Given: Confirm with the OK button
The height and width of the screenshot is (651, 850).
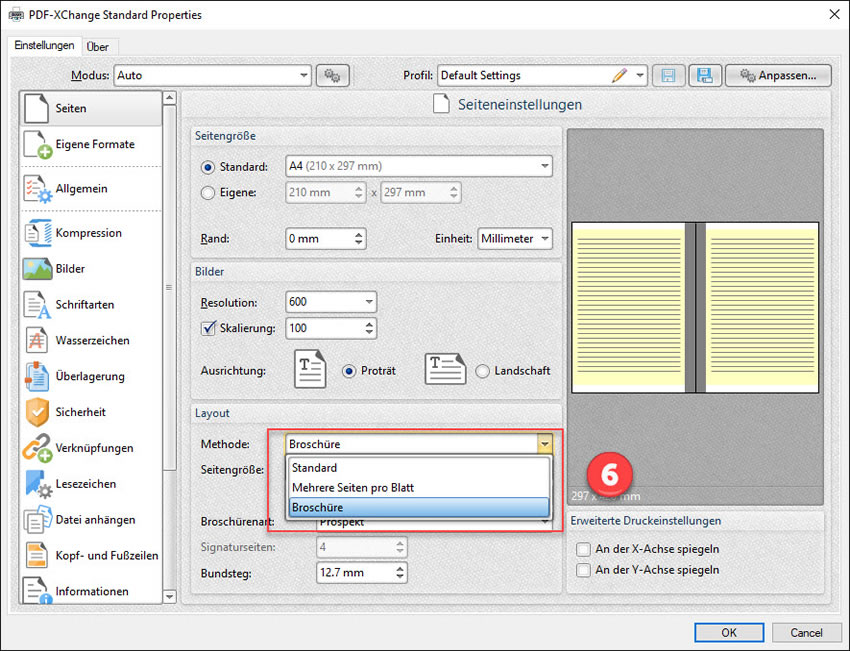Looking at the screenshot, I should coord(729,633).
